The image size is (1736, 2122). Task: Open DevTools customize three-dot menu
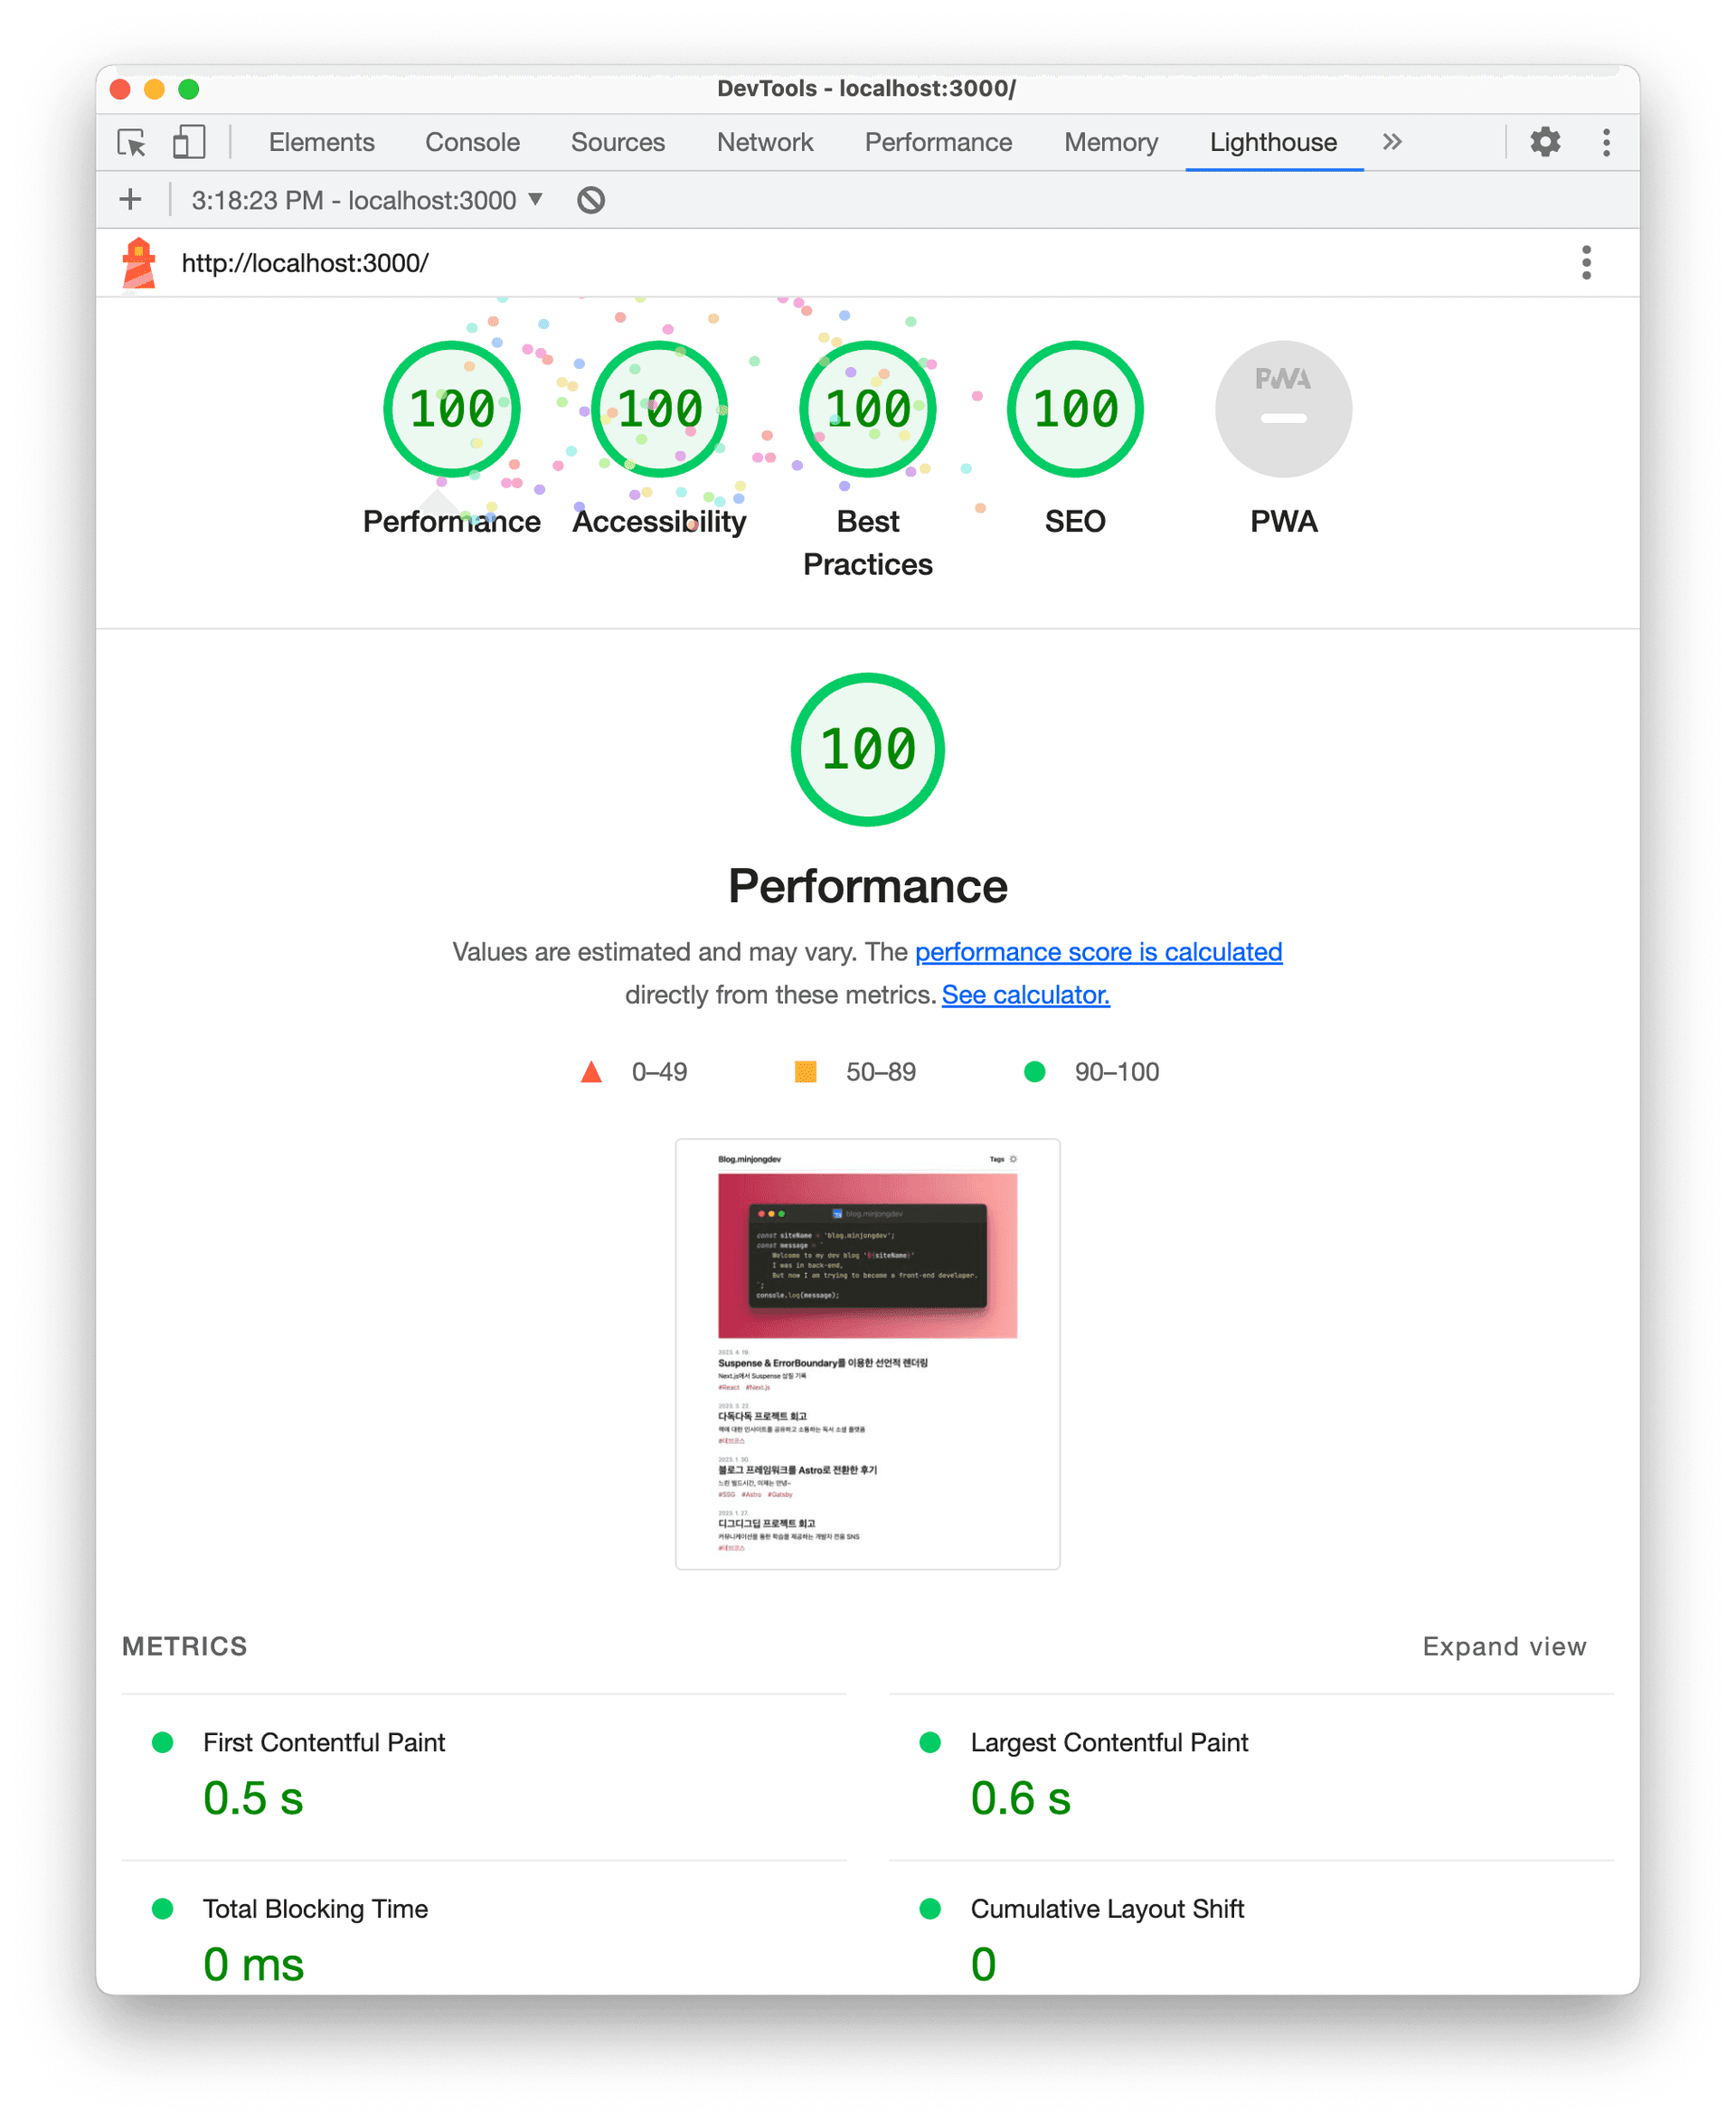tap(1606, 142)
